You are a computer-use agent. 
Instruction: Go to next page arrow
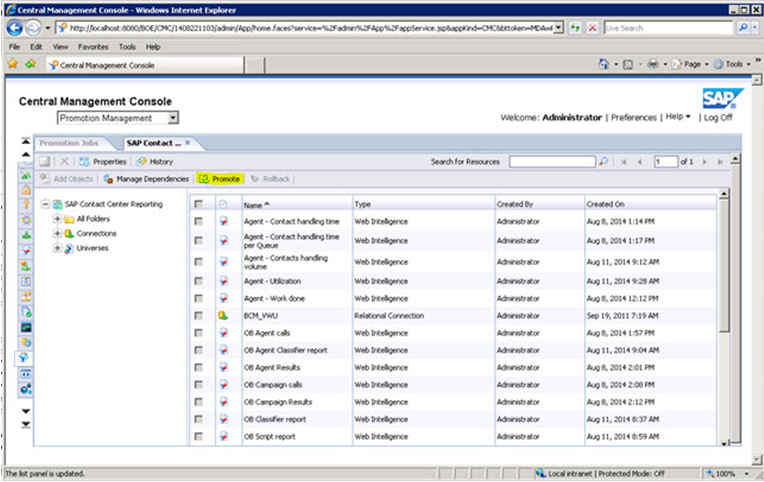(706, 161)
